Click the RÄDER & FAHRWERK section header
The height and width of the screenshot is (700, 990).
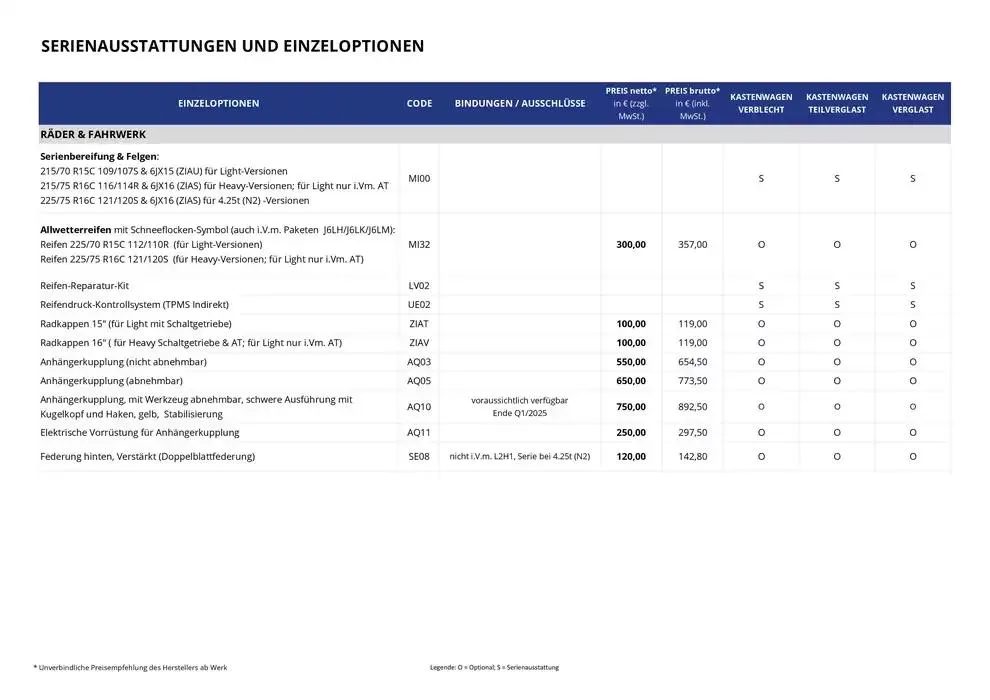[x=94, y=134]
